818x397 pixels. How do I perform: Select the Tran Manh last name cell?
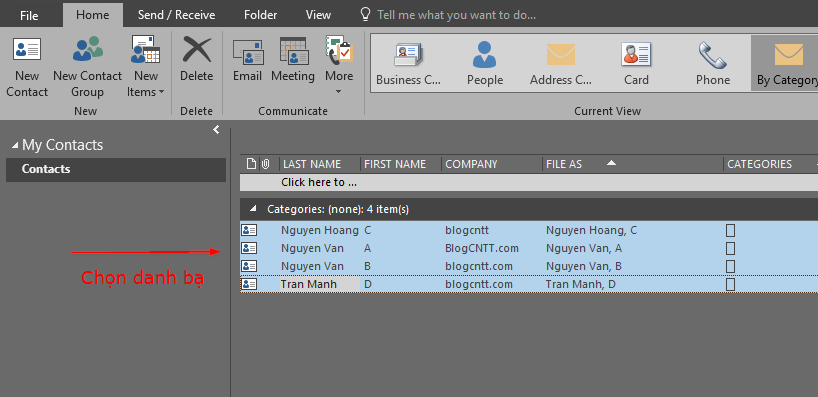point(319,284)
